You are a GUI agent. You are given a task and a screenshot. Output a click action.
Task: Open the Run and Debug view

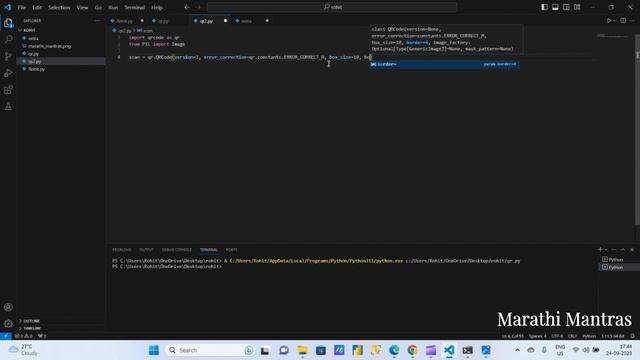[8, 73]
